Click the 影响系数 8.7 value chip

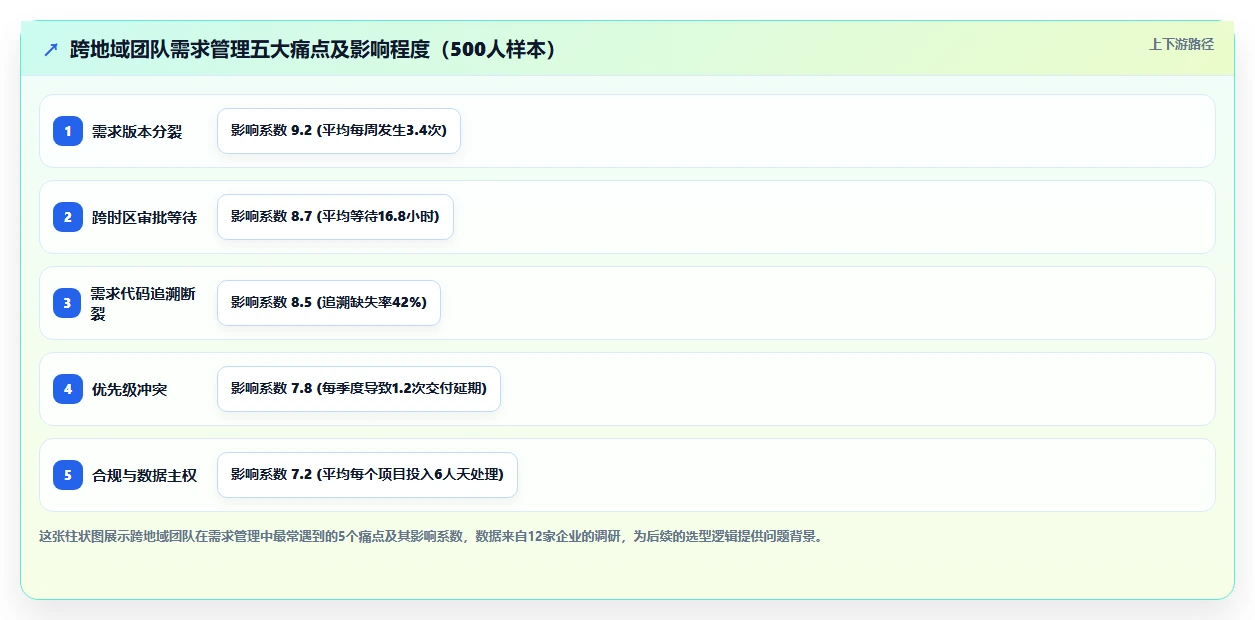coord(335,217)
